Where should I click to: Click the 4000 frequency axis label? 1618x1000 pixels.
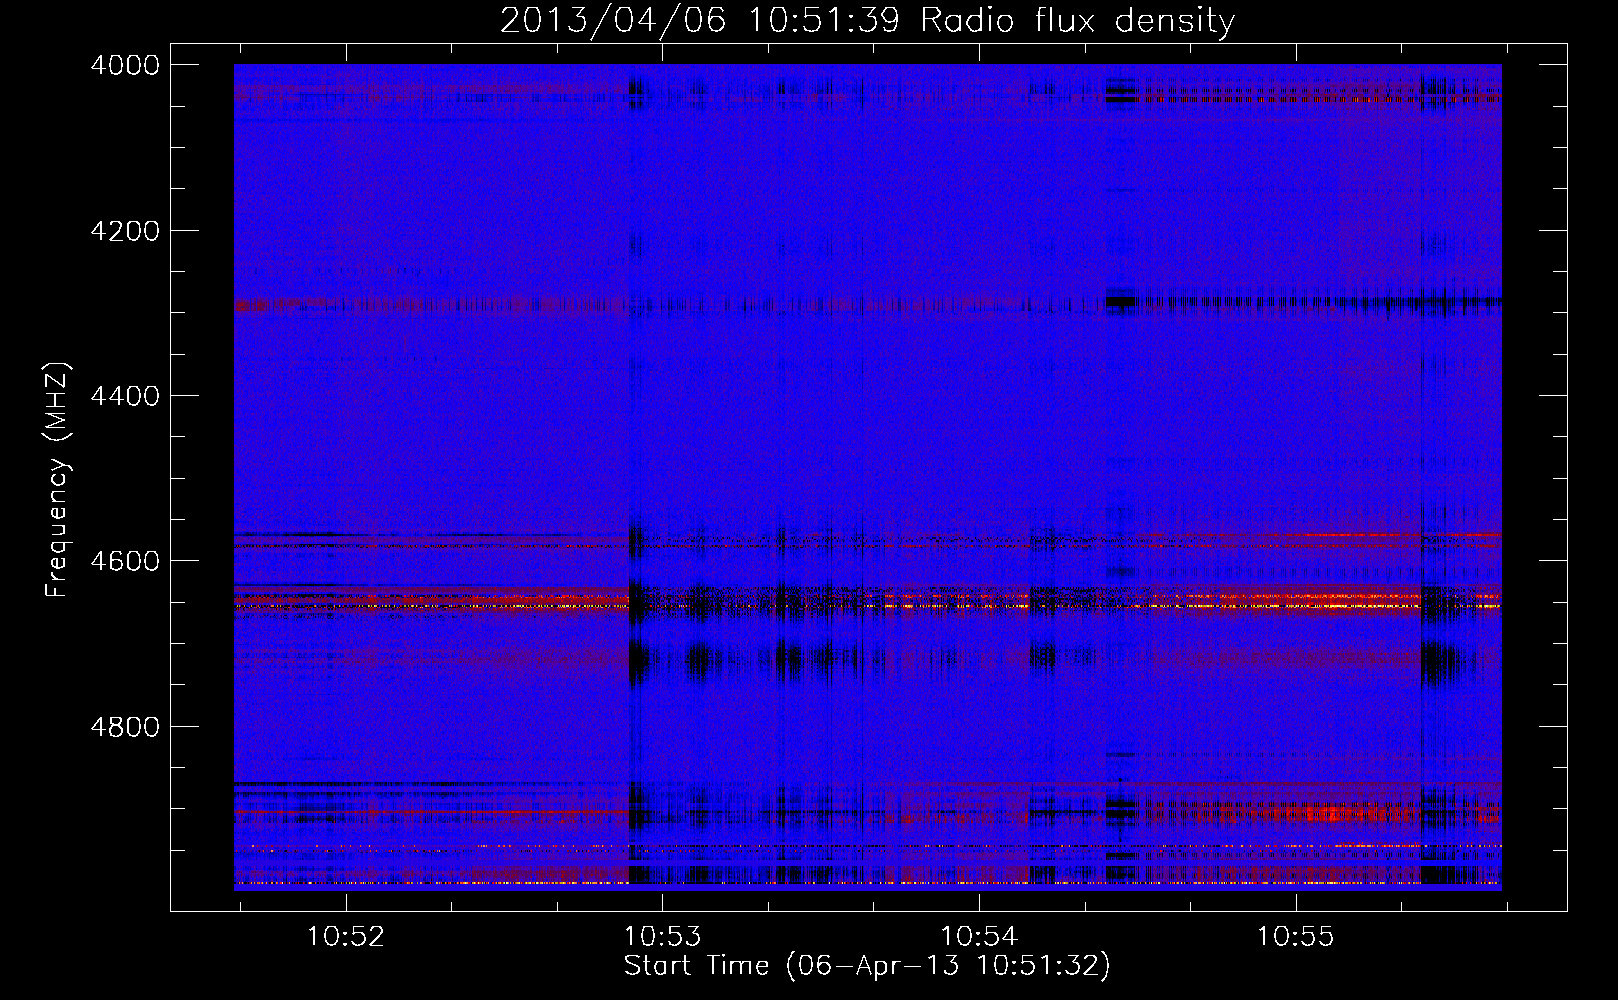coord(125,65)
